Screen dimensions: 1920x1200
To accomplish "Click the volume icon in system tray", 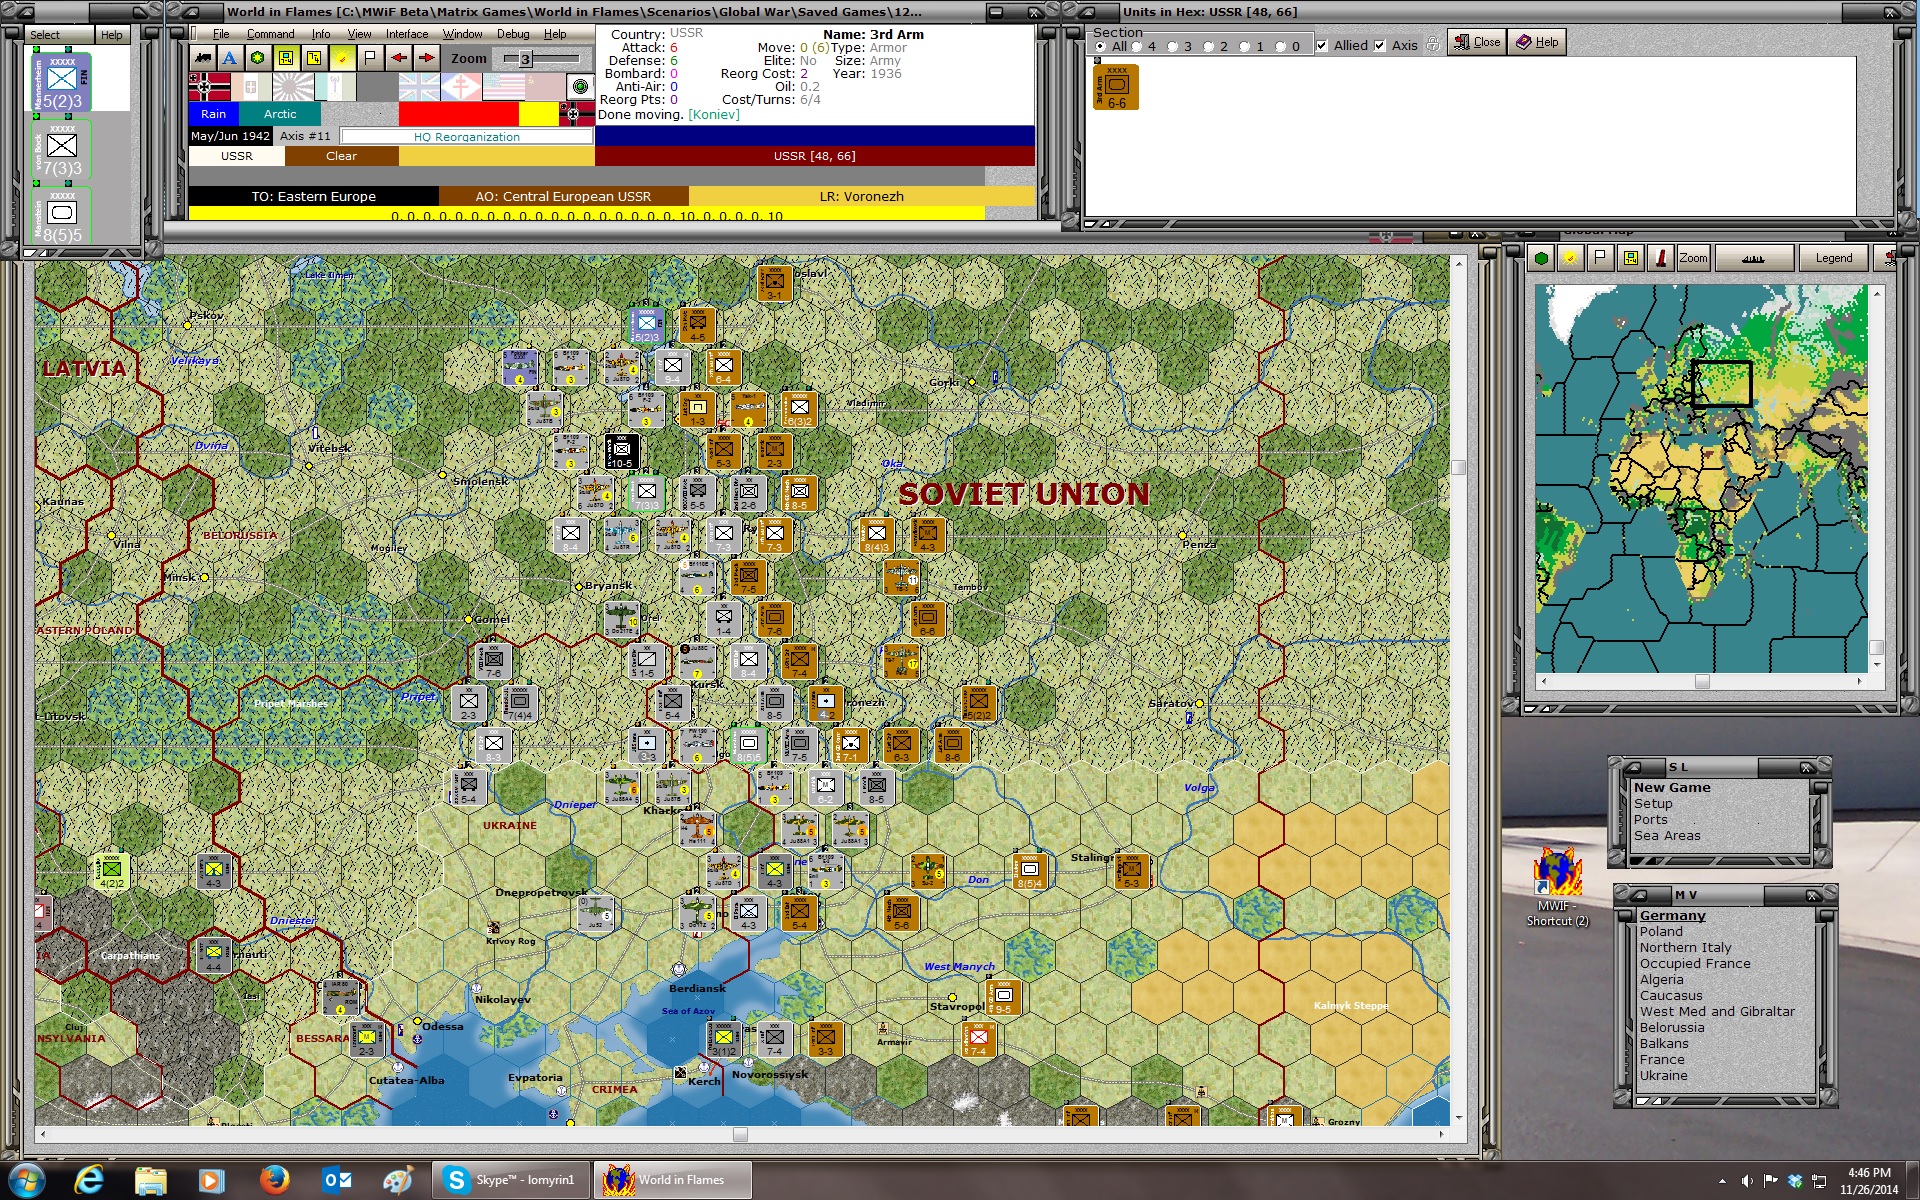I will 1747,1181.
